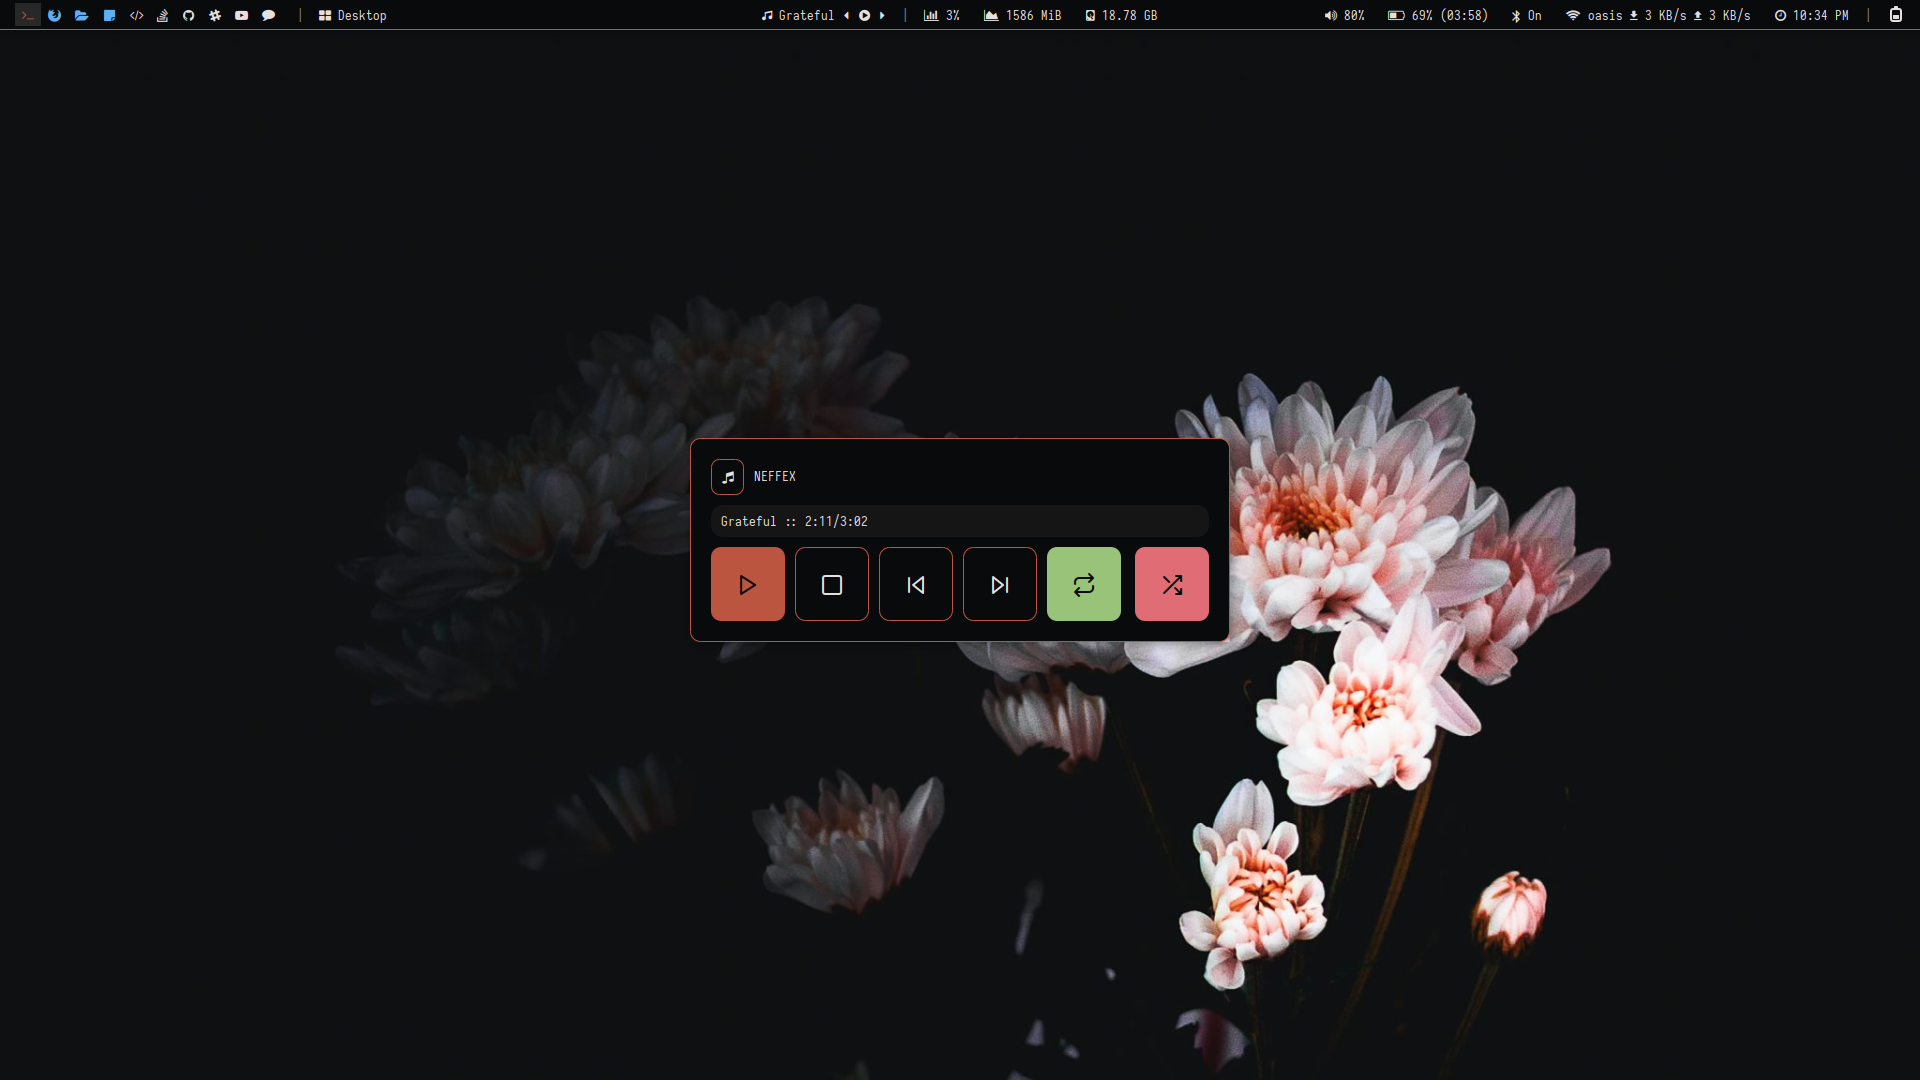Image resolution: width=1920 pixels, height=1080 pixels.
Task: Toggle play in the bar music module
Action: [x=864, y=15]
